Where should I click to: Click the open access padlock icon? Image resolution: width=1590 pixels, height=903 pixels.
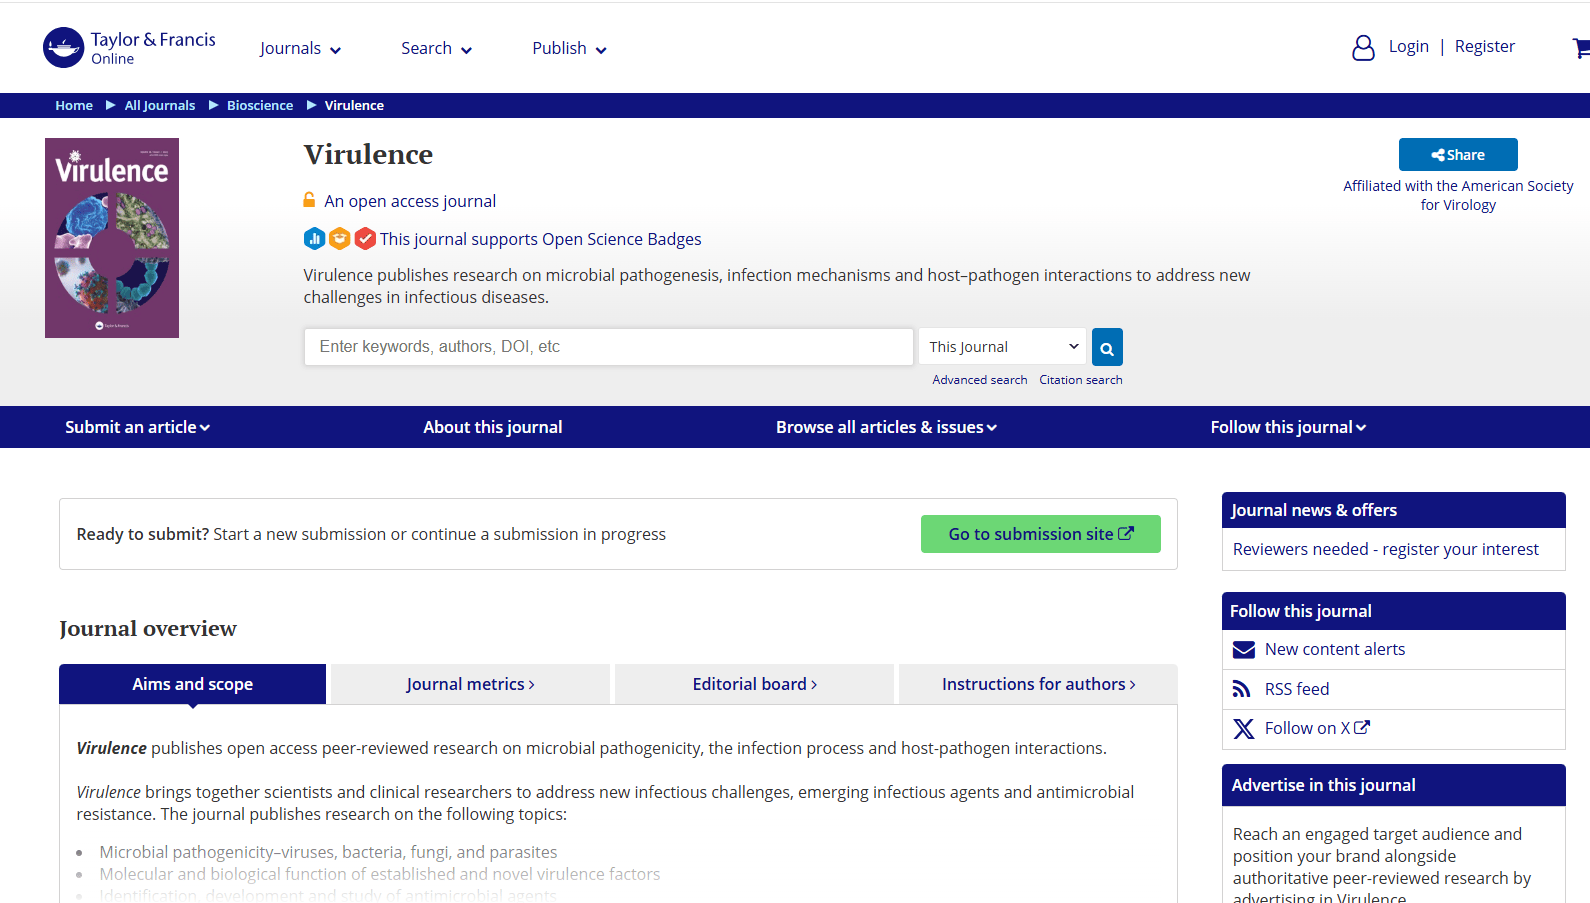coord(310,200)
